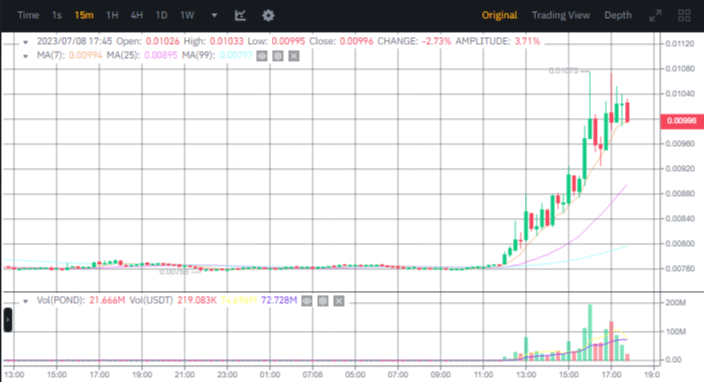
Task: Click the 11:00 time axis label
Action: pyautogui.click(x=483, y=374)
